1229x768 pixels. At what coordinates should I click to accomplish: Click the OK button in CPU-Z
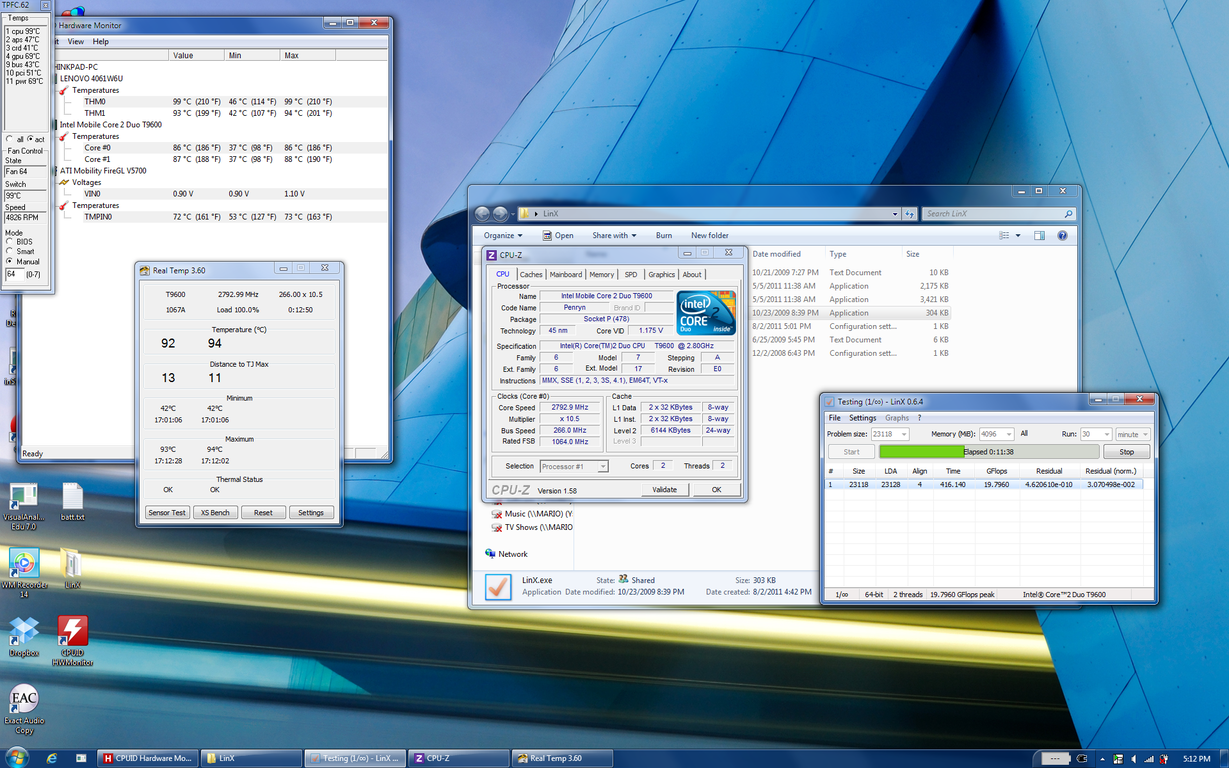[x=716, y=490]
